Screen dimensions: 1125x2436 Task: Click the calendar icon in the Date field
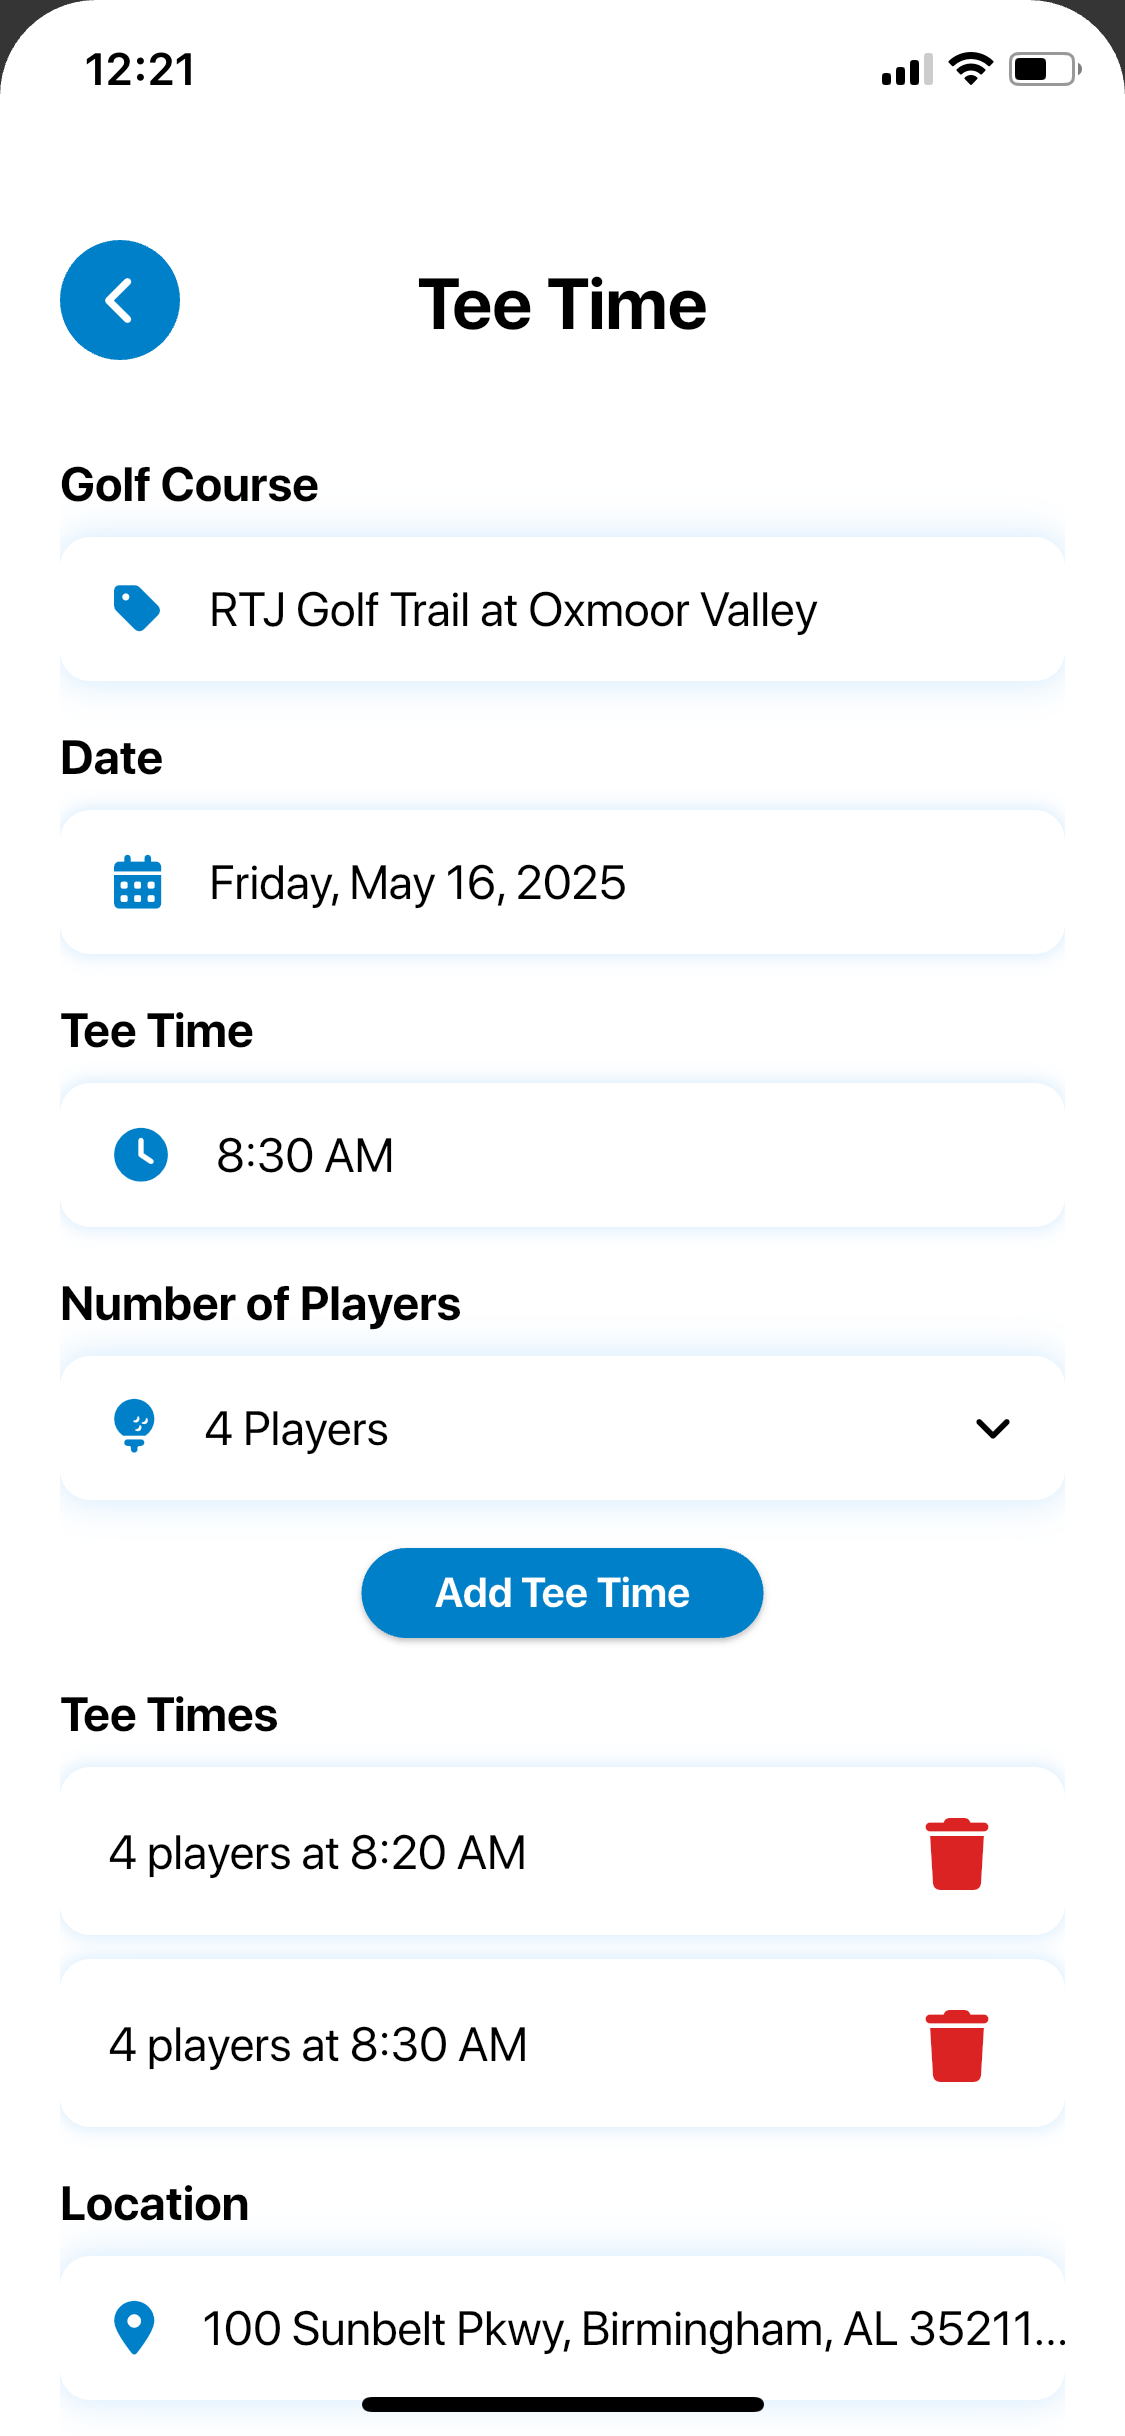pyautogui.click(x=137, y=881)
